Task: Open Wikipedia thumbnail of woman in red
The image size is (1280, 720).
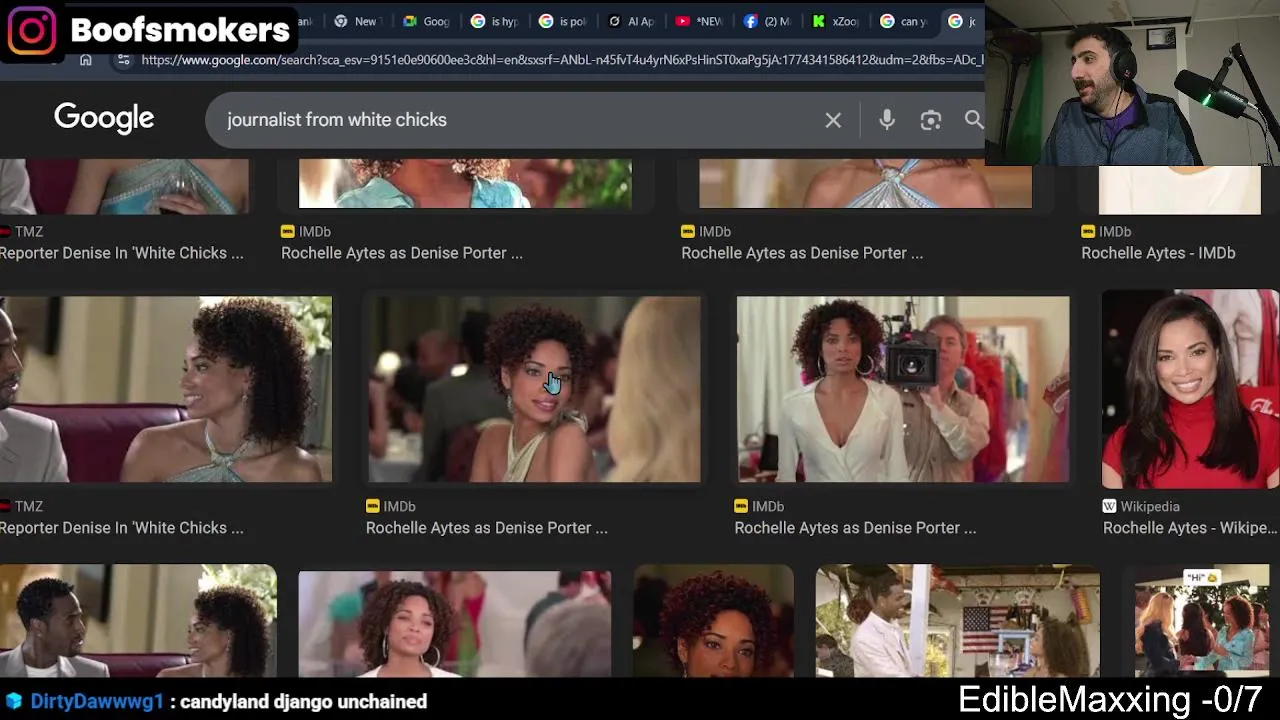Action: (1190, 389)
